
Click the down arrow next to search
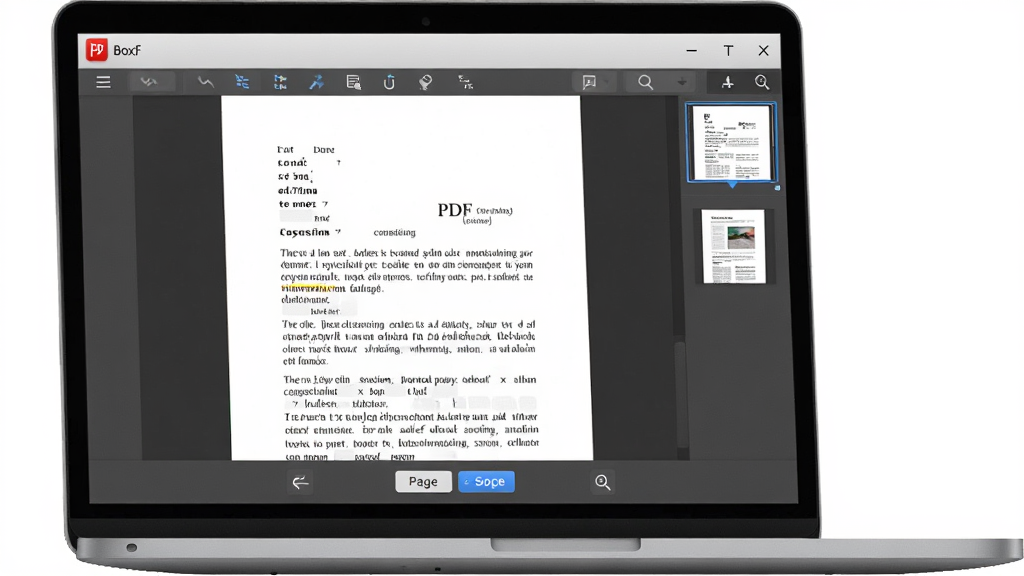[682, 82]
